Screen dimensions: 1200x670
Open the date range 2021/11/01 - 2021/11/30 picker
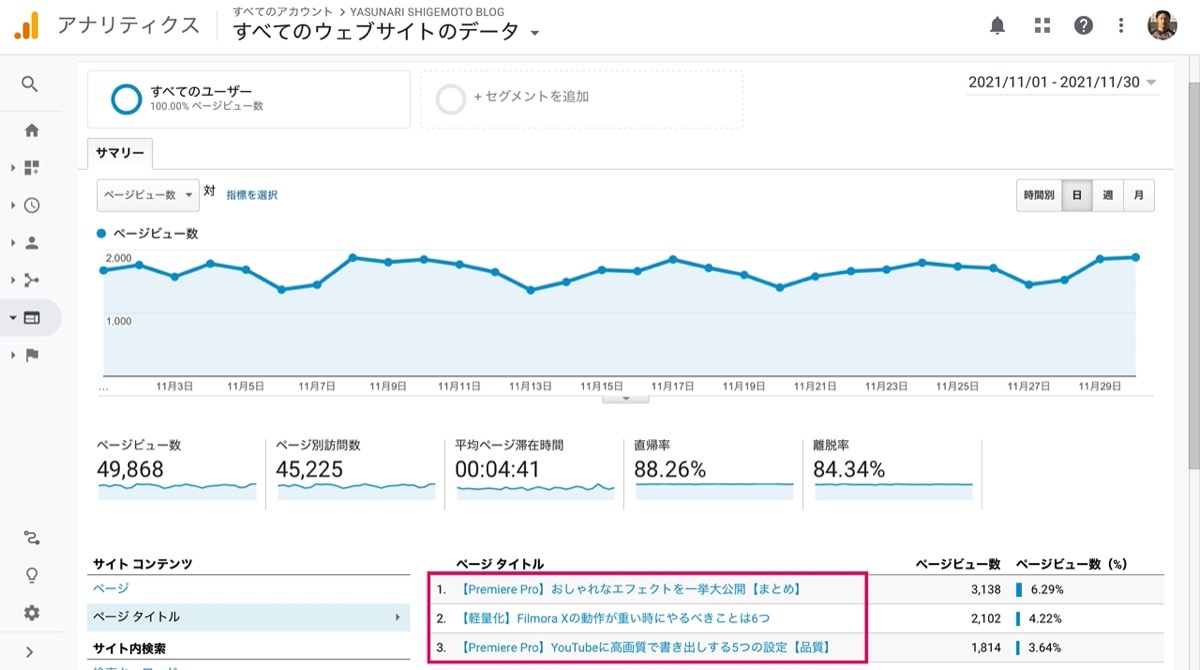(1062, 82)
